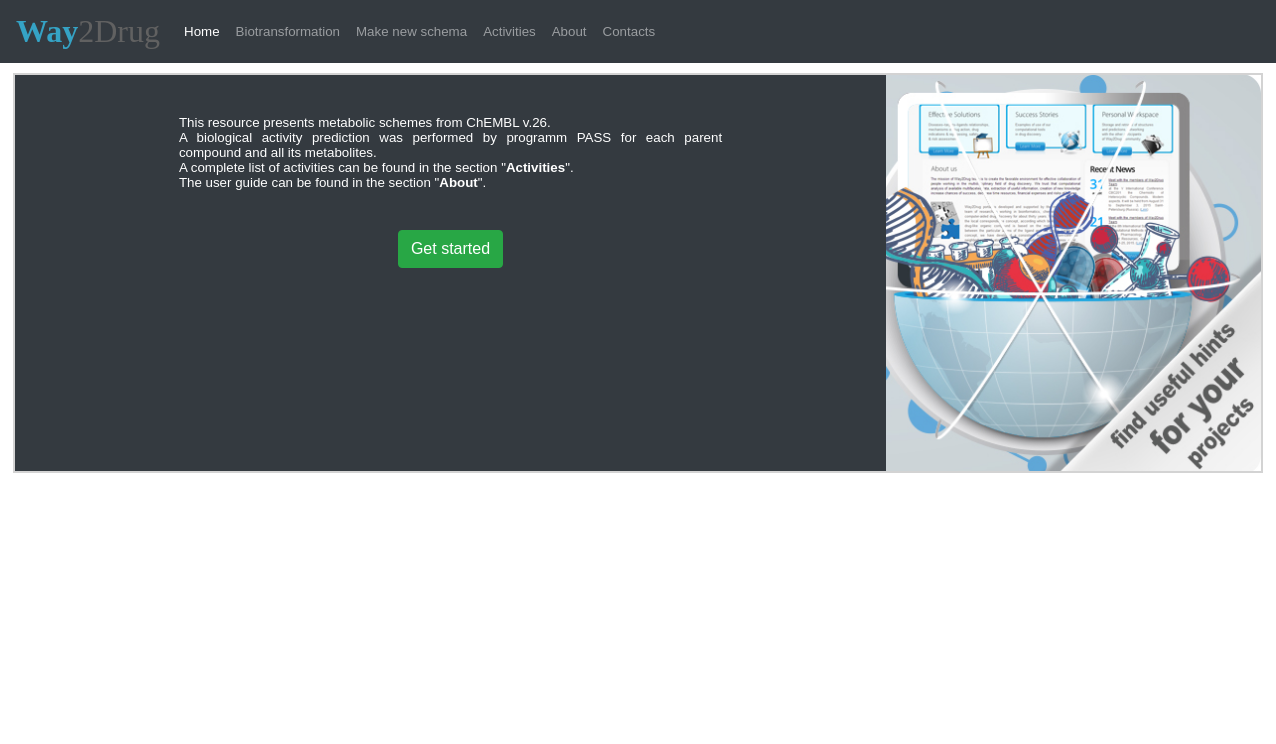Screen dimensions: 1276x744
Task: Click 'Effective Solutions' box in banner image
Action: [958, 130]
